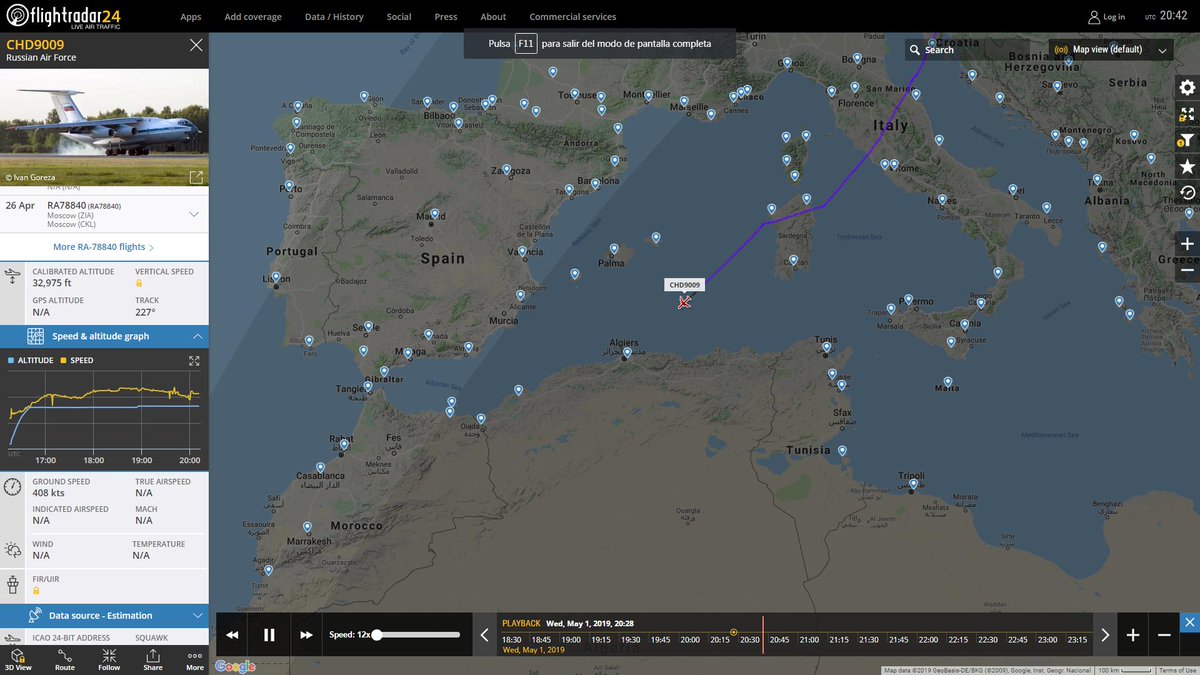Jump to 21:00 on playback timeline

[x=809, y=640]
